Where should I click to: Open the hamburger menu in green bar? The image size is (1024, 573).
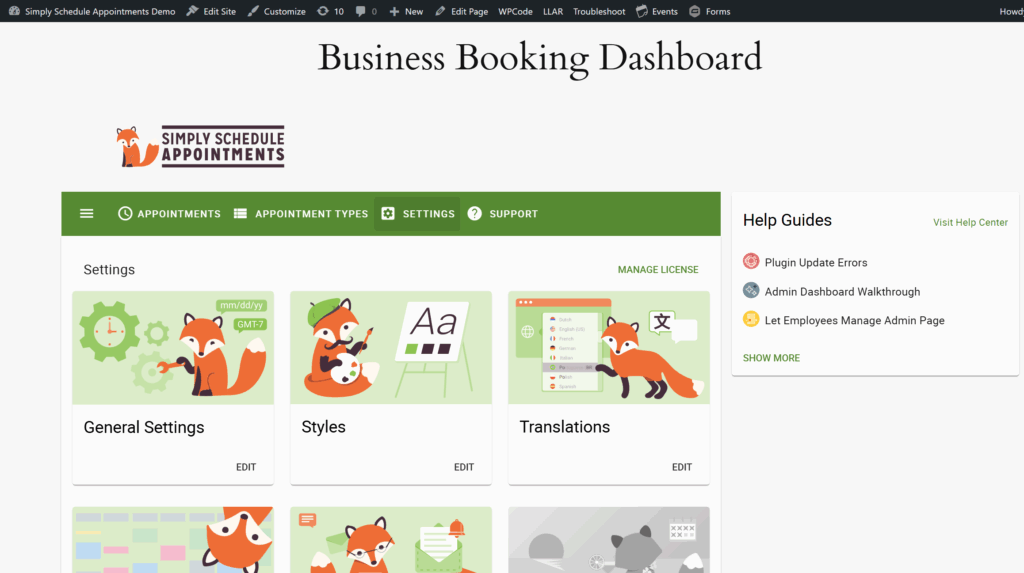(x=86, y=214)
